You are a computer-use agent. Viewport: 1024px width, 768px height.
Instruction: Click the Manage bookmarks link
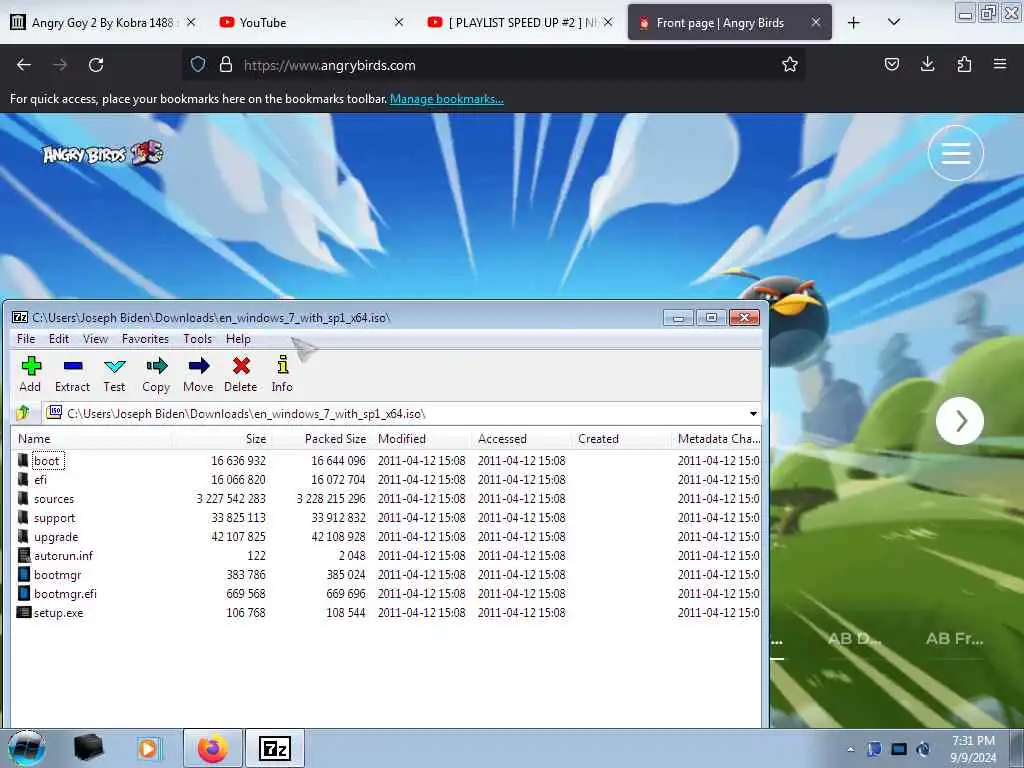pyautogui.click(x=447, y=99)
